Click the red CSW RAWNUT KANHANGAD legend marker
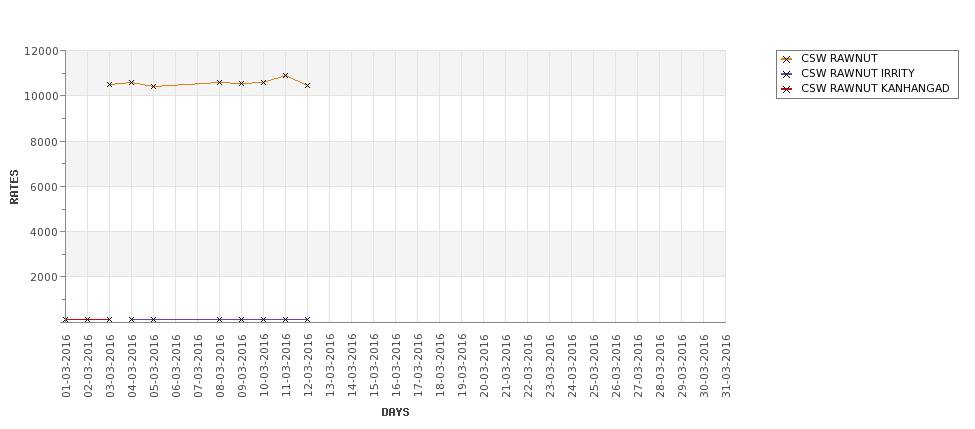This screenshot has height=429, width=975. (787, 89)
